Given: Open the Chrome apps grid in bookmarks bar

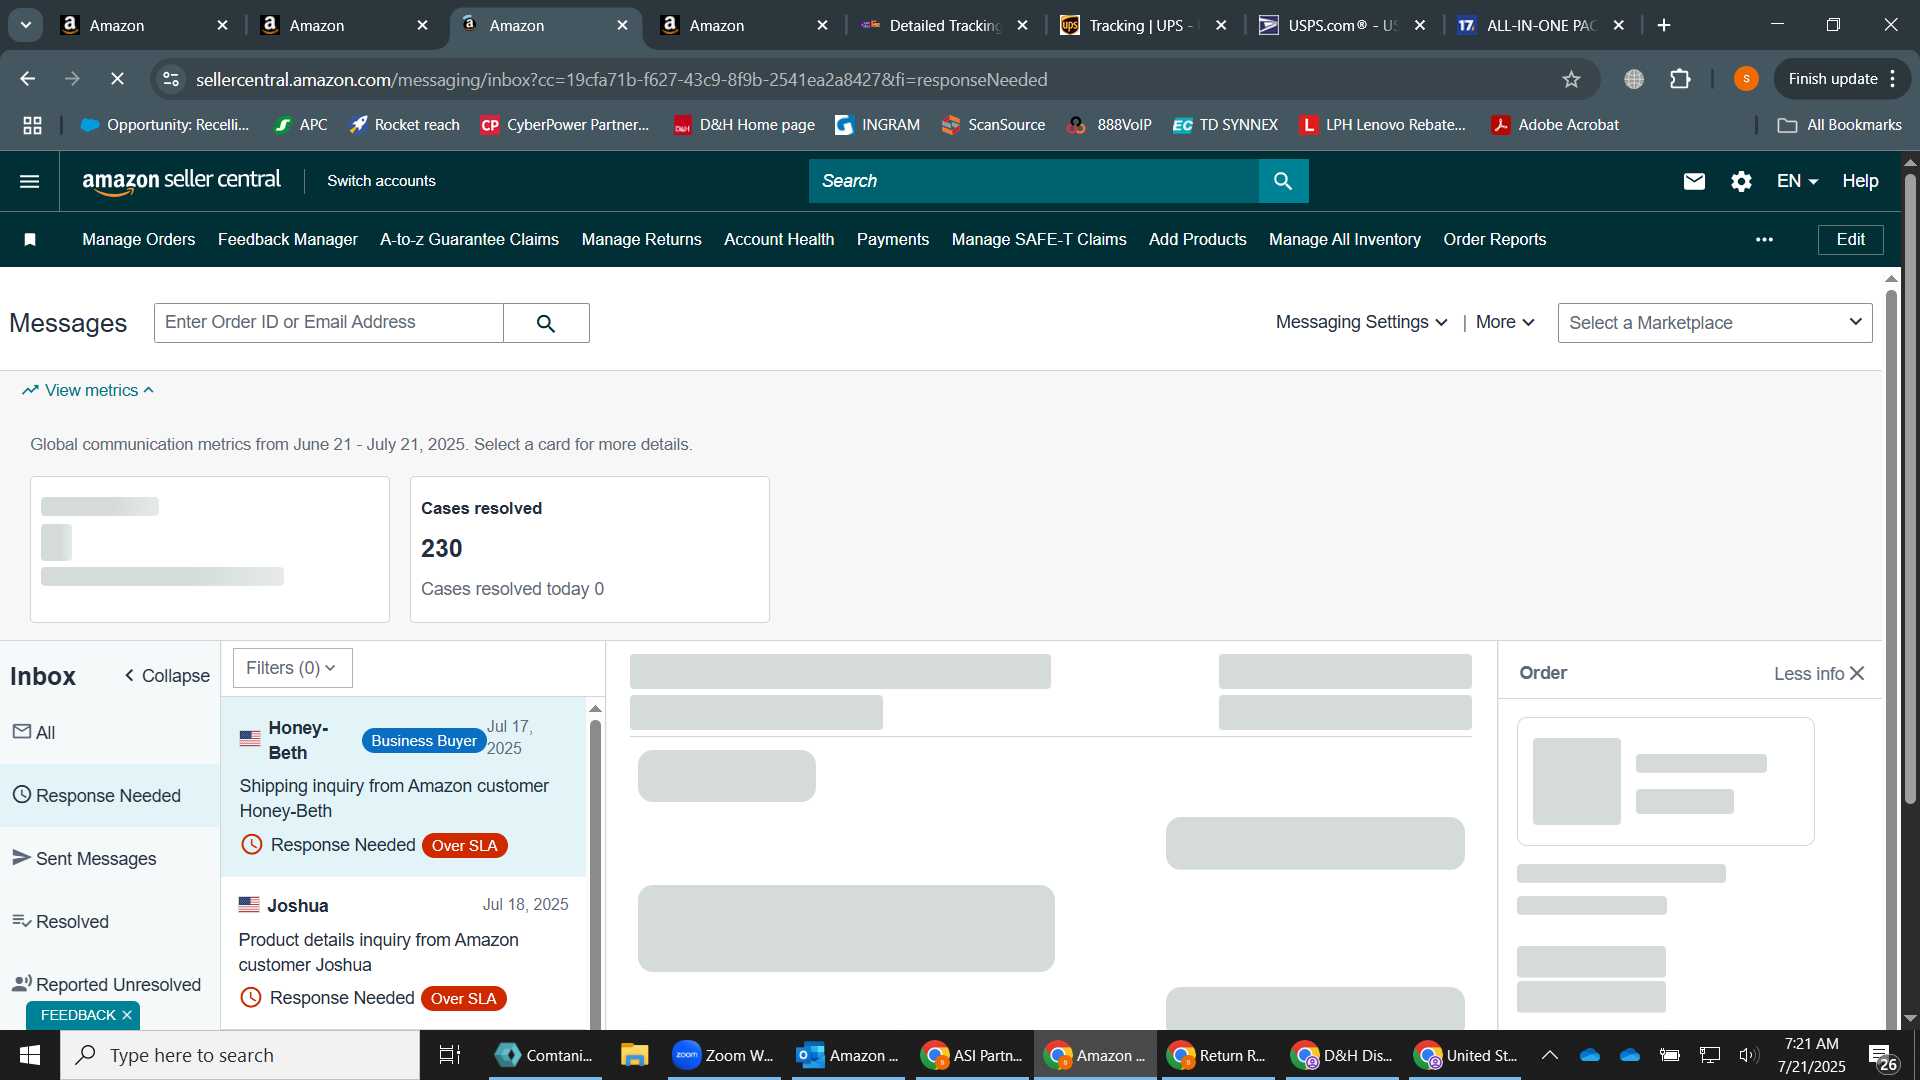Looking at the screenshot, I should point(32,125).
